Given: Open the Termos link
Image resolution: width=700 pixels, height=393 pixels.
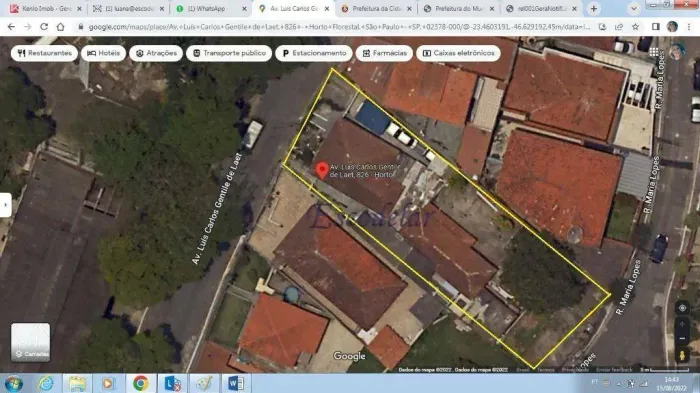Looking at the screenshot, I should tap(546, 370).
